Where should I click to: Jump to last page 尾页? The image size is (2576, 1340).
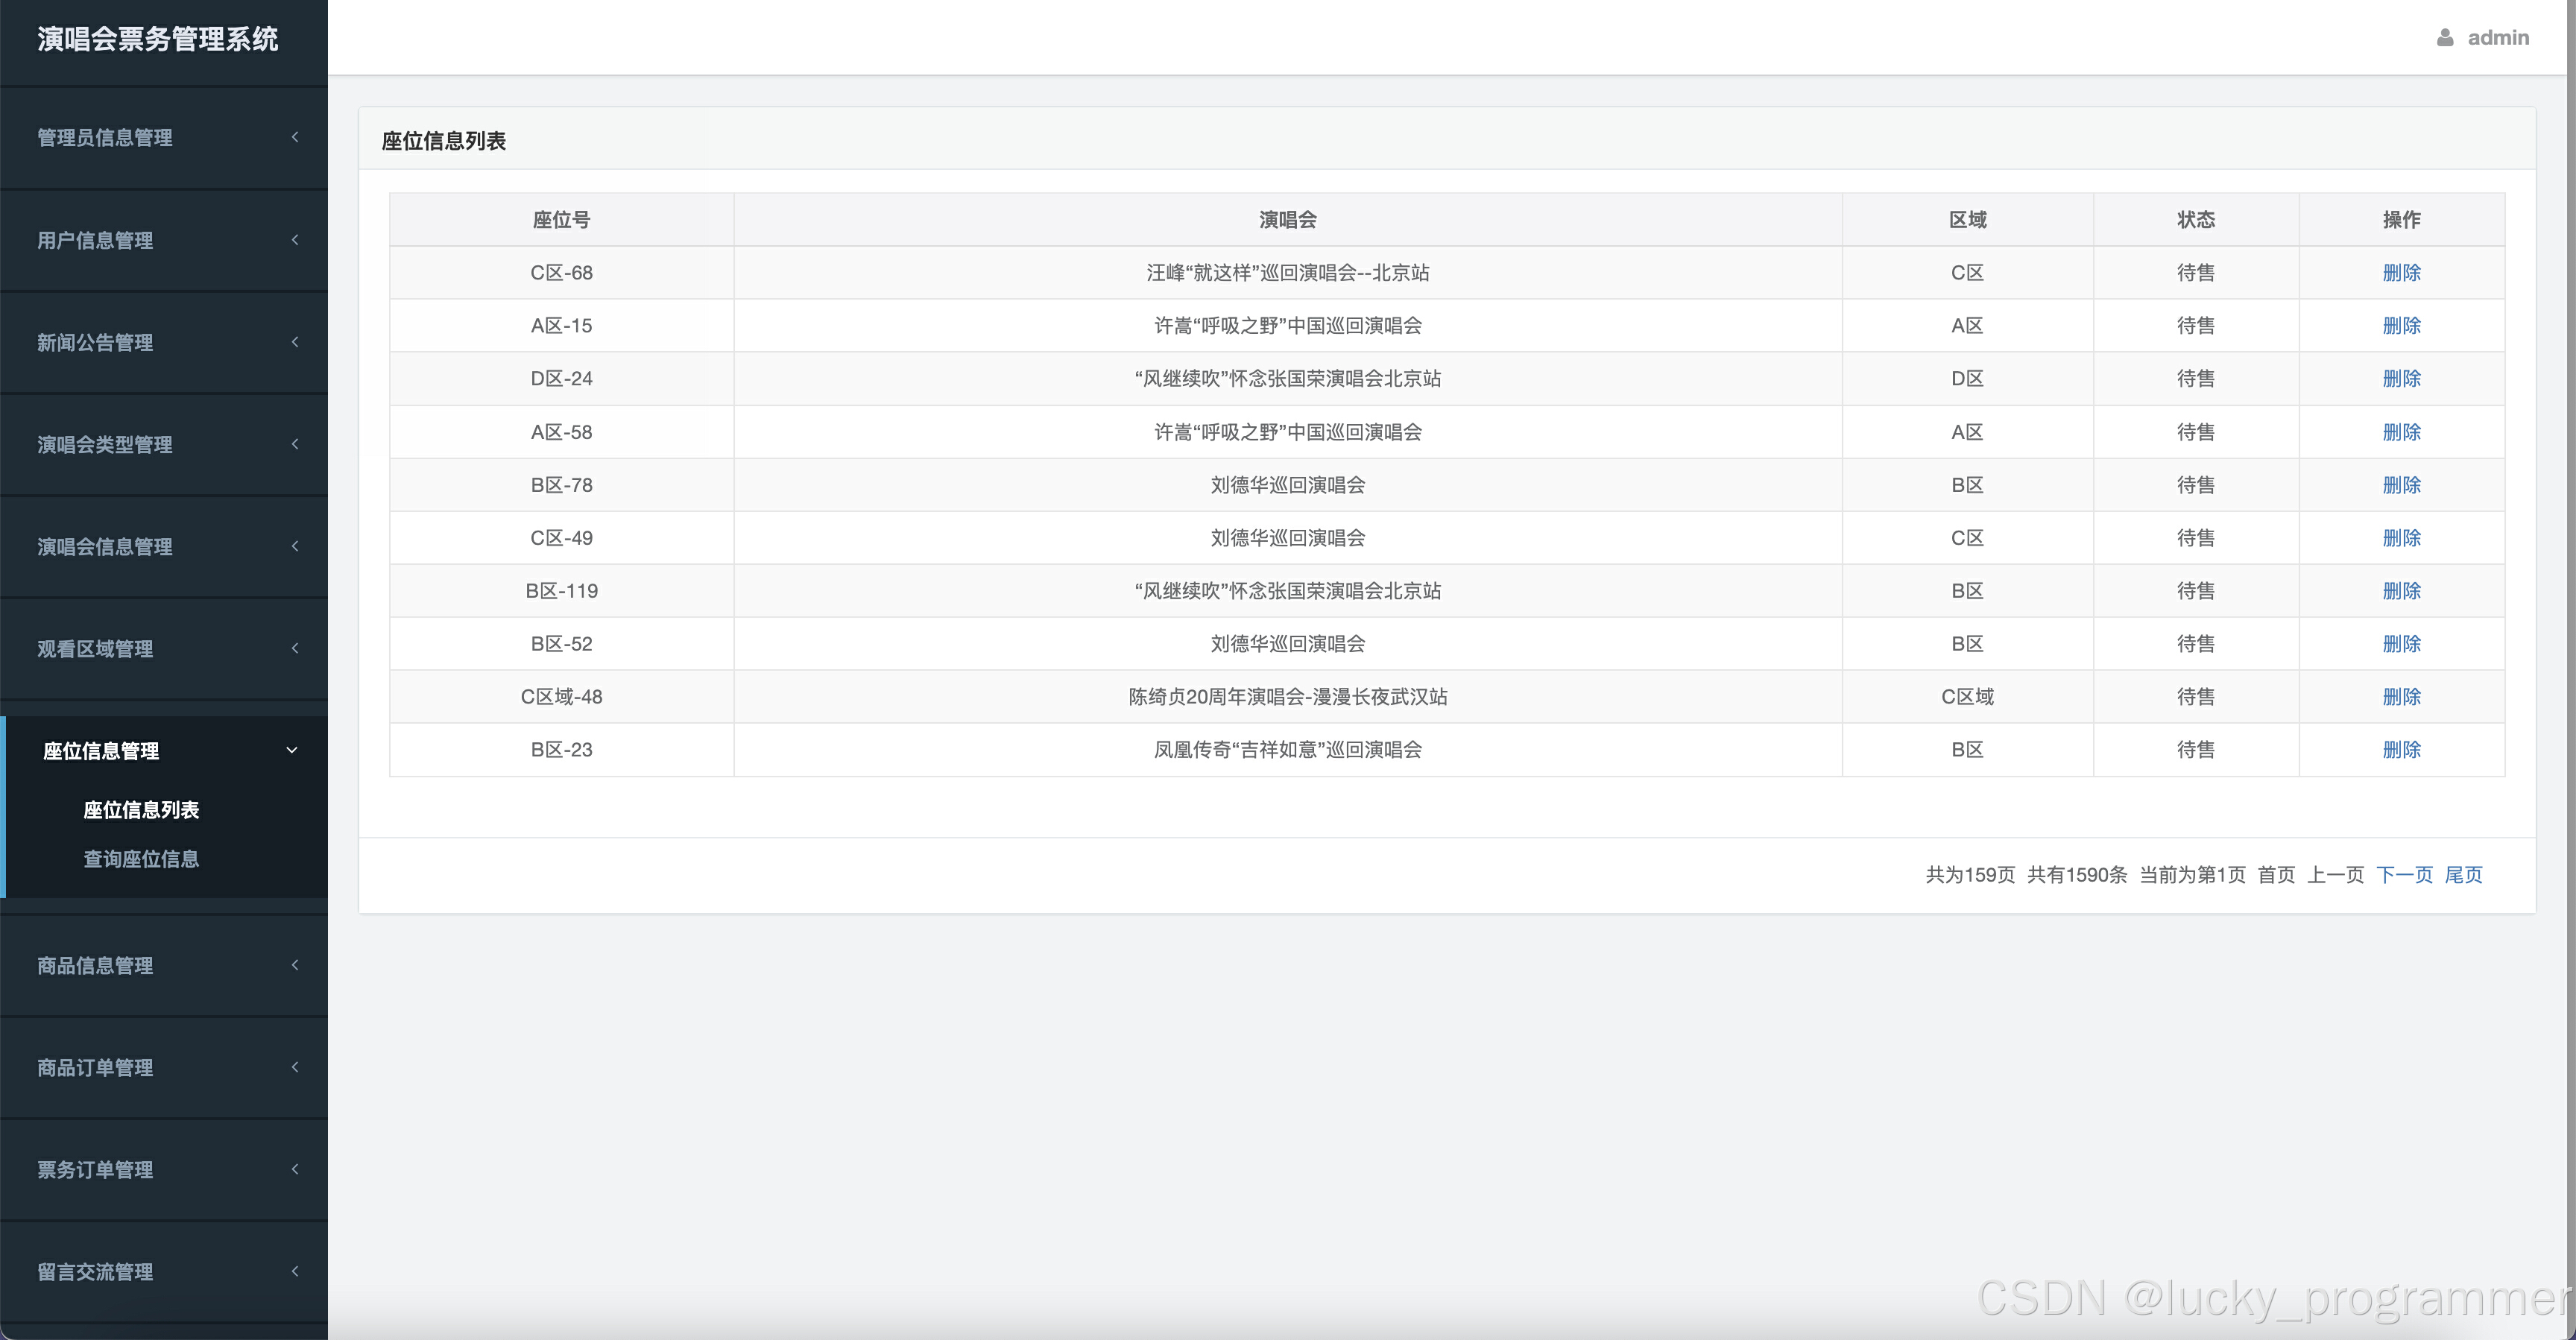(2463, 875)
